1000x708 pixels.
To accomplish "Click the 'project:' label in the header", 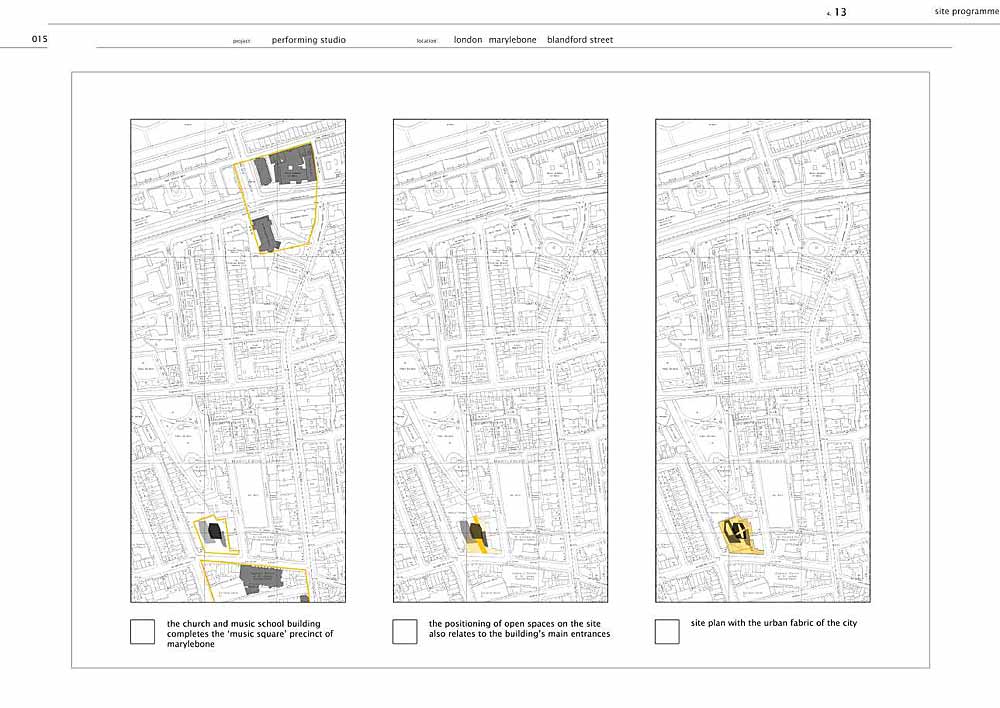I will pyautogui.click(x=241, y=42).
